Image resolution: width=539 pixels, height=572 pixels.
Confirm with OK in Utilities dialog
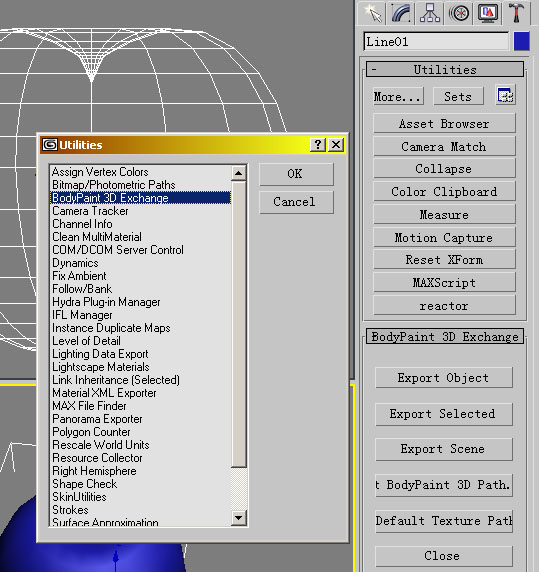[296, 174]
